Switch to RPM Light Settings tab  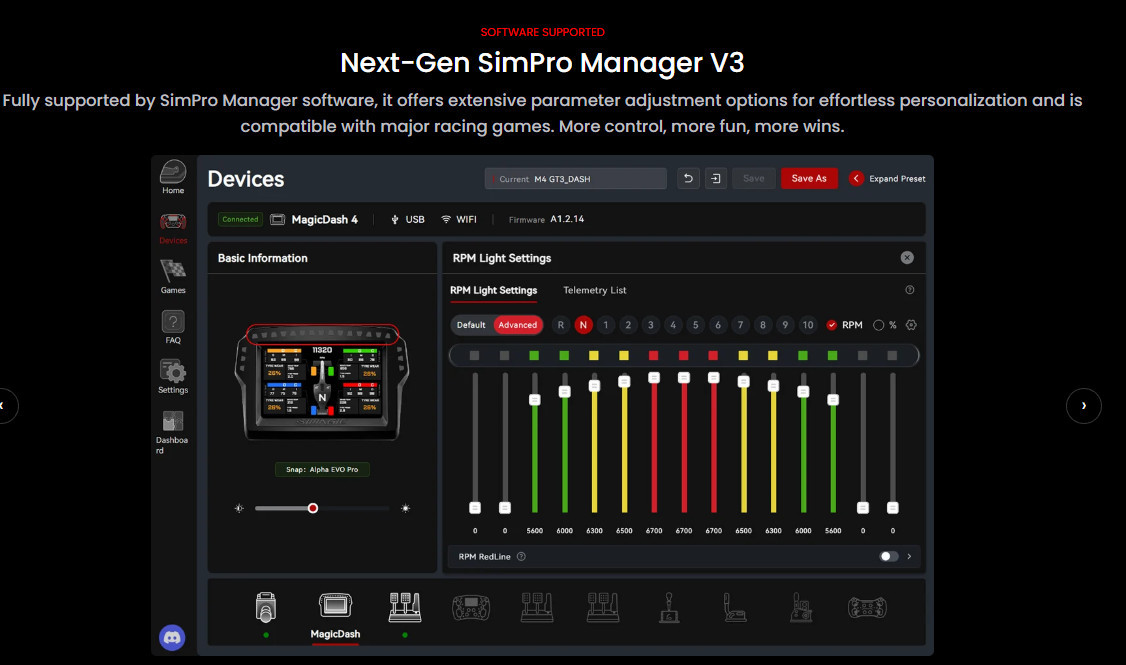(x=493, y=290)
